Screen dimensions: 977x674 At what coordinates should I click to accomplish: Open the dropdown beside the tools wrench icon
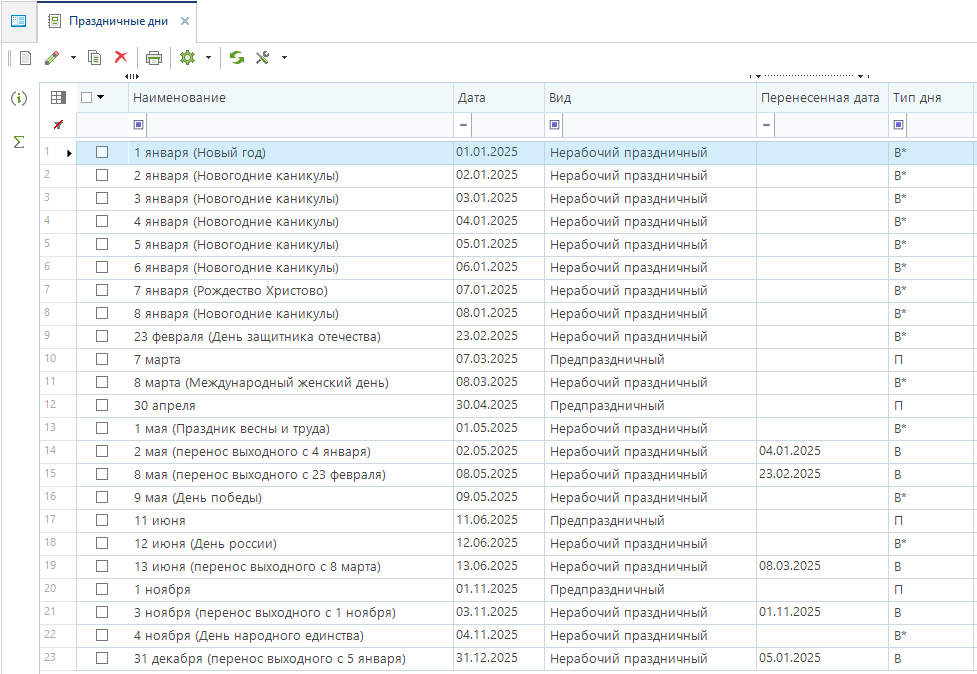click(284, 58)
